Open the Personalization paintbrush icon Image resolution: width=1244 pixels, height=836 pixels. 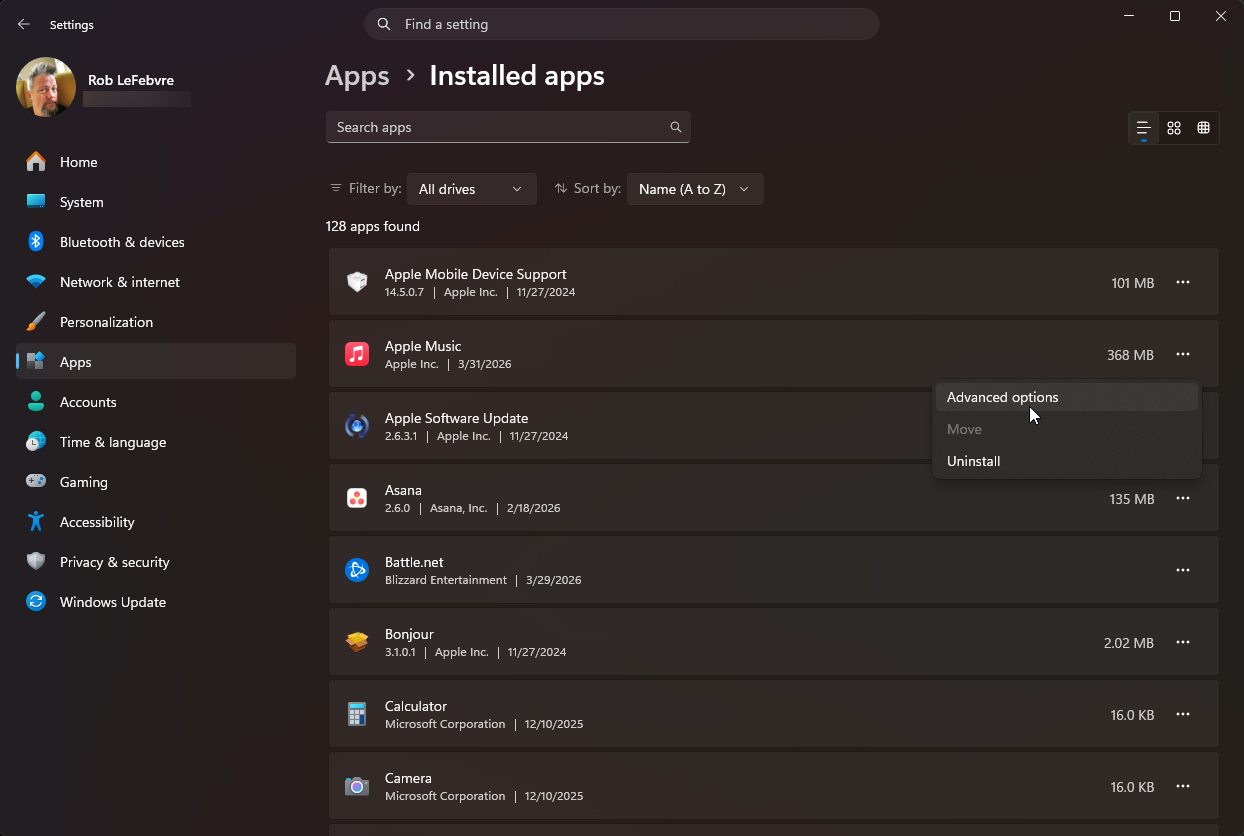pos(36,322)
